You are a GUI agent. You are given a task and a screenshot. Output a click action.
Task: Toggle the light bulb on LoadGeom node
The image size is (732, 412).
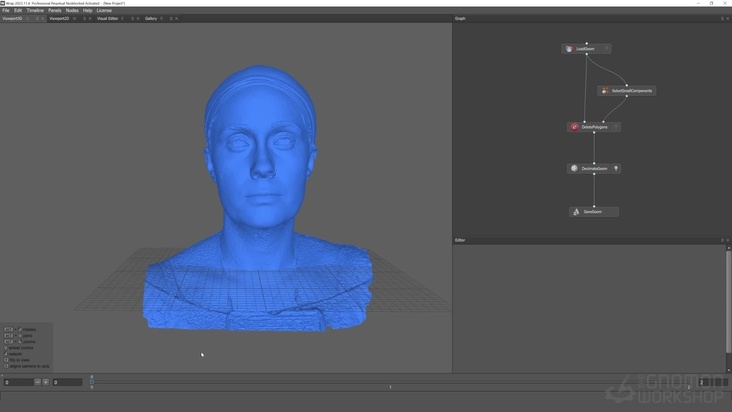coord(606,49)
